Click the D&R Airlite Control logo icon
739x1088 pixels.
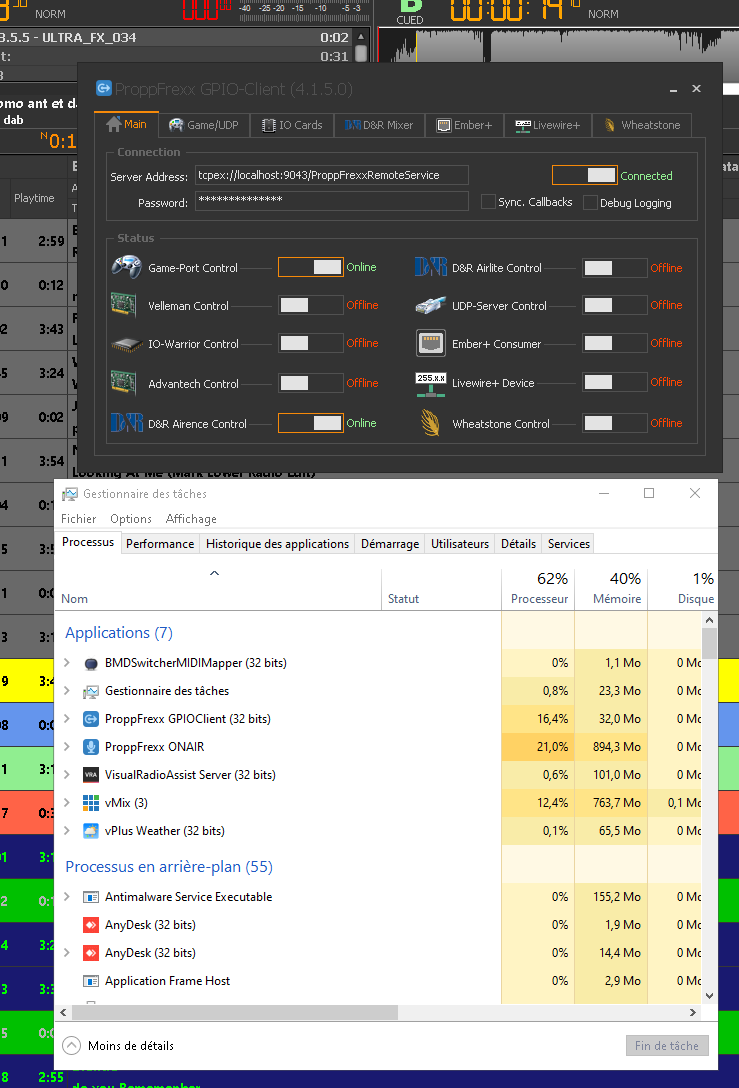pyautogui.click(x=431, y=267)
